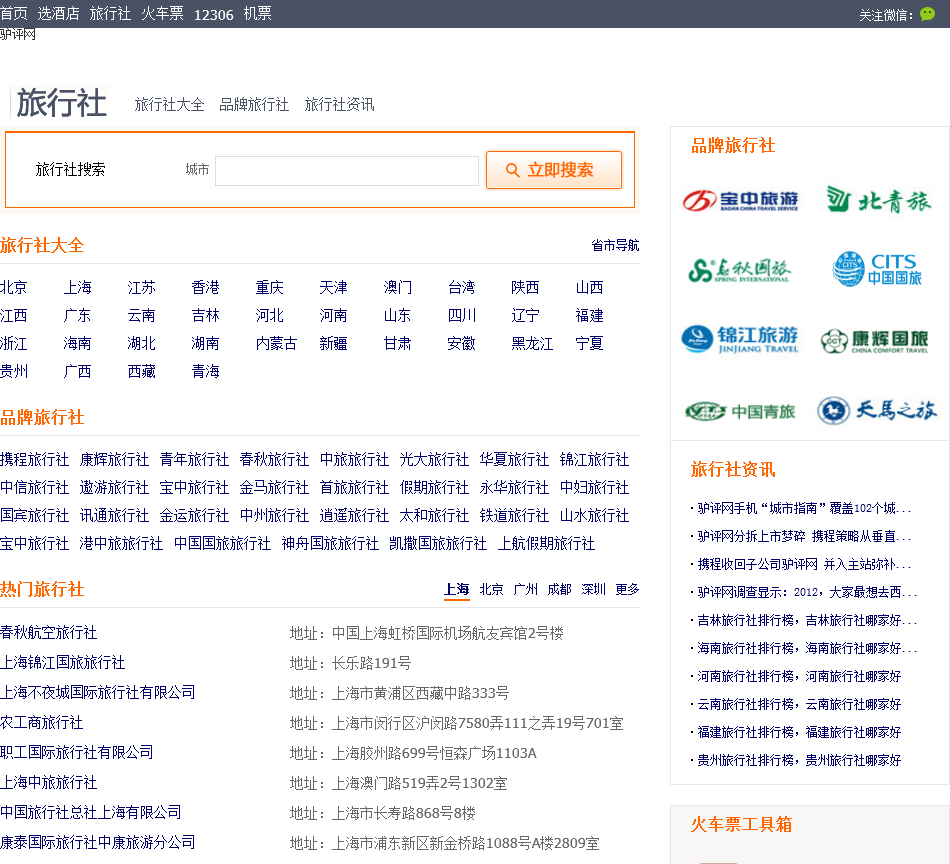The height and width of the screenshot is (864, 950).
Task: Select 内蒙古 from the province list
Action: click(276, 344)
